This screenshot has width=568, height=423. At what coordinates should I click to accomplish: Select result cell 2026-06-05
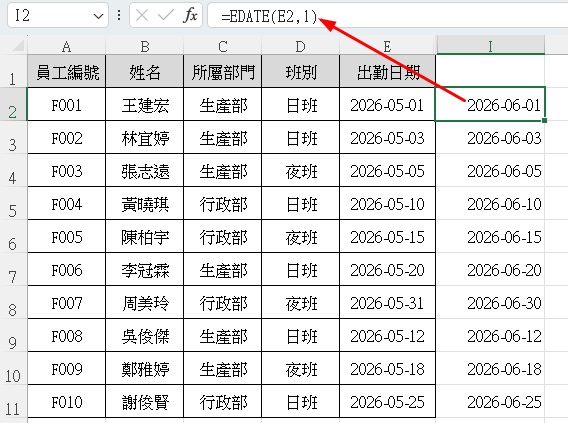[x=490, y=170]
